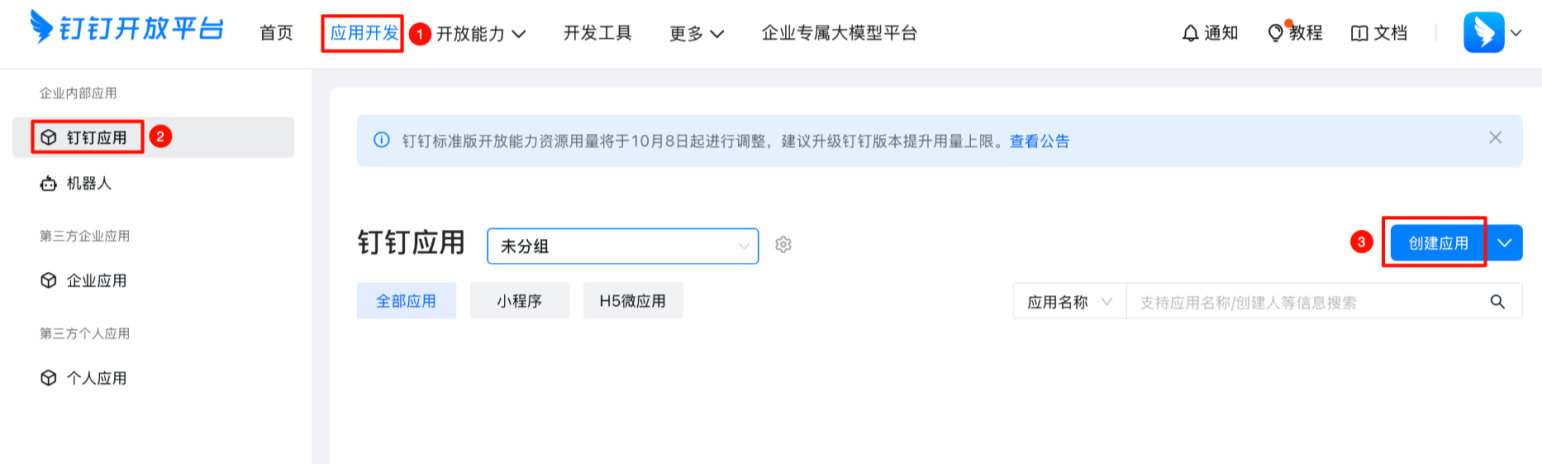Screen dimensions: 1542x464
Task: Open the 未分组 group selector
Action: 622,245
